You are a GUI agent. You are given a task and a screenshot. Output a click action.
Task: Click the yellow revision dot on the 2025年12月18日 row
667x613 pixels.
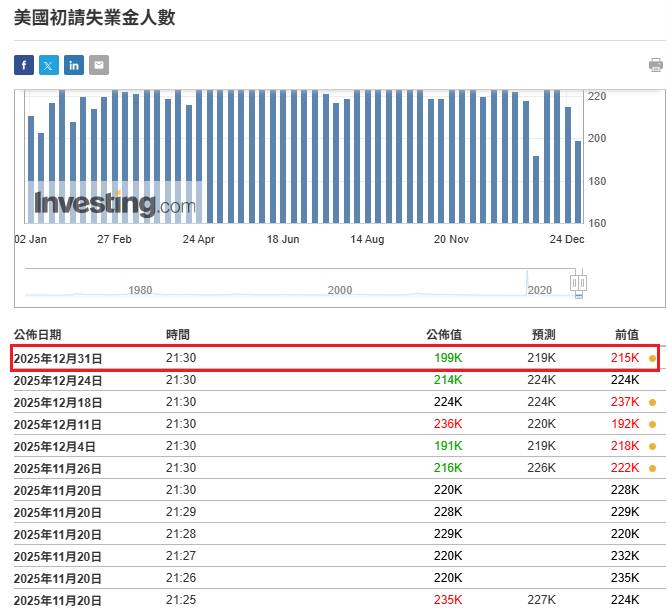tap(652, 402)
